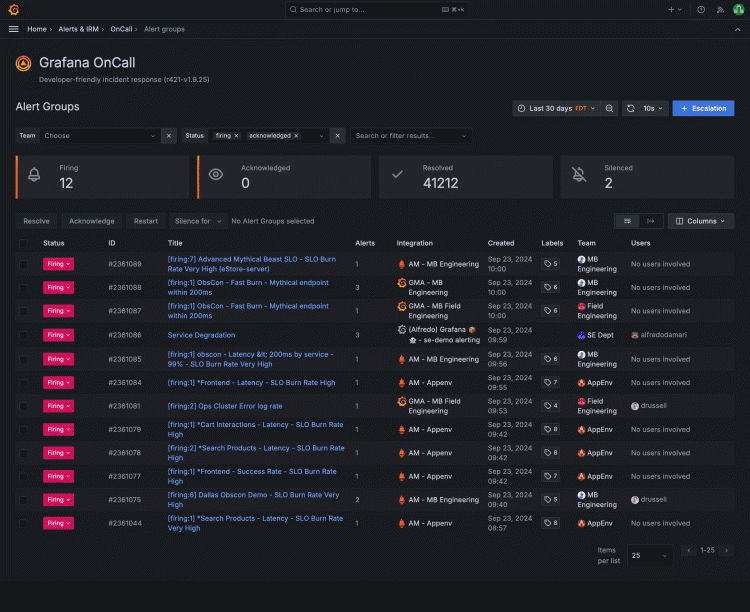Select the checkbox for alert #2361086
The width and height of the screenshot is (750, 612).
coord(24,335)
